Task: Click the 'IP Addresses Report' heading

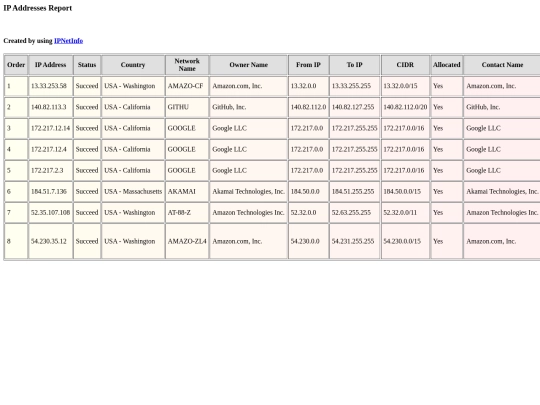Action: pos(38,8)
